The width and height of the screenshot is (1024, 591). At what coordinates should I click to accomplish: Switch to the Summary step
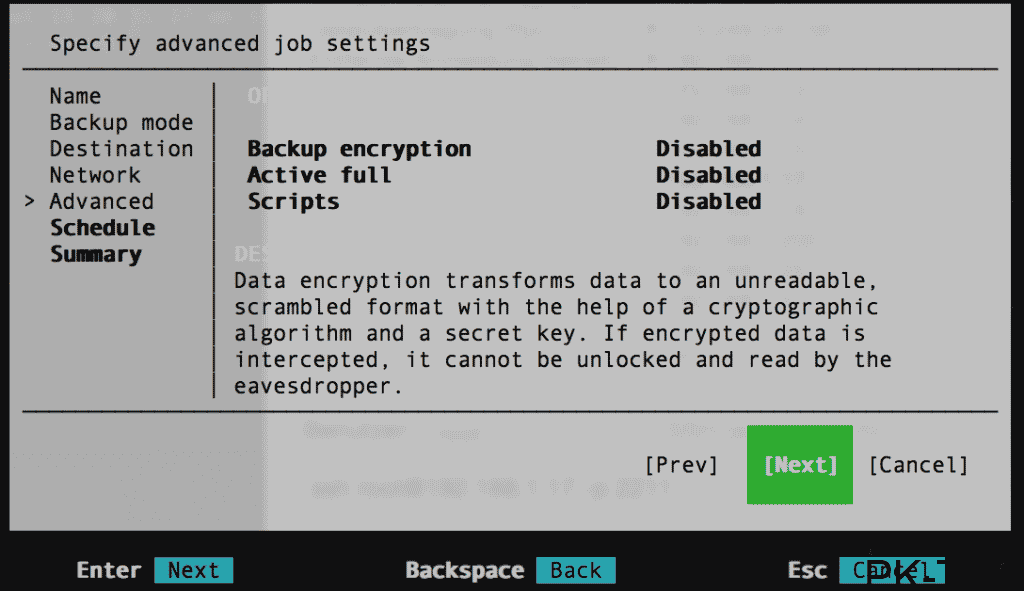point(96,254)
